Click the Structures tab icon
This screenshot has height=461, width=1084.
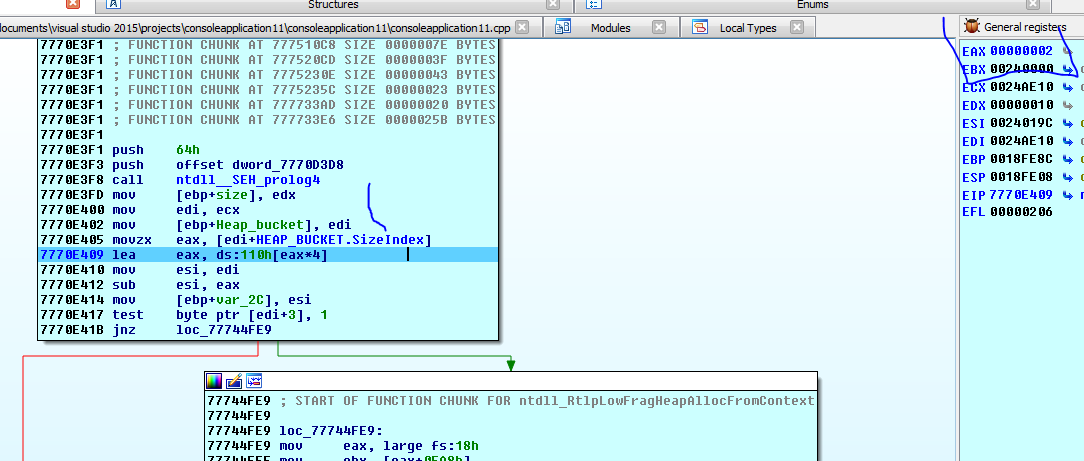[114, 5]
